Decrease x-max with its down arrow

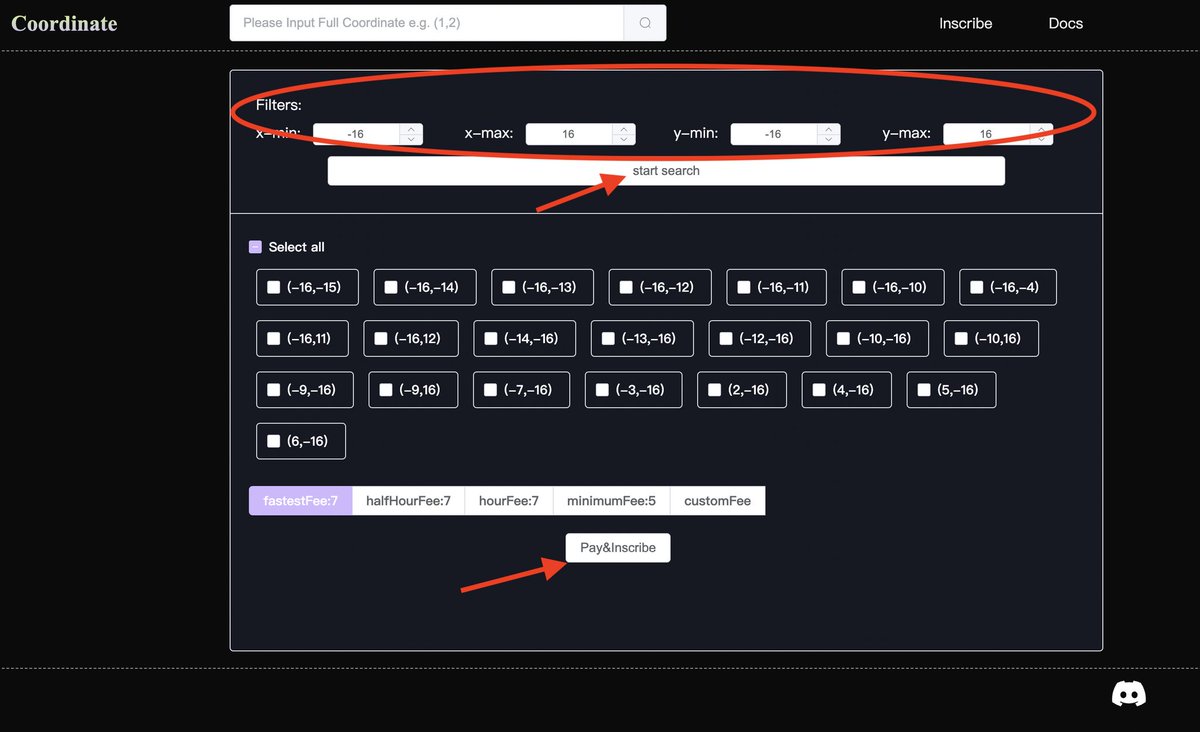pyautogui.click(x=624, y=139)
